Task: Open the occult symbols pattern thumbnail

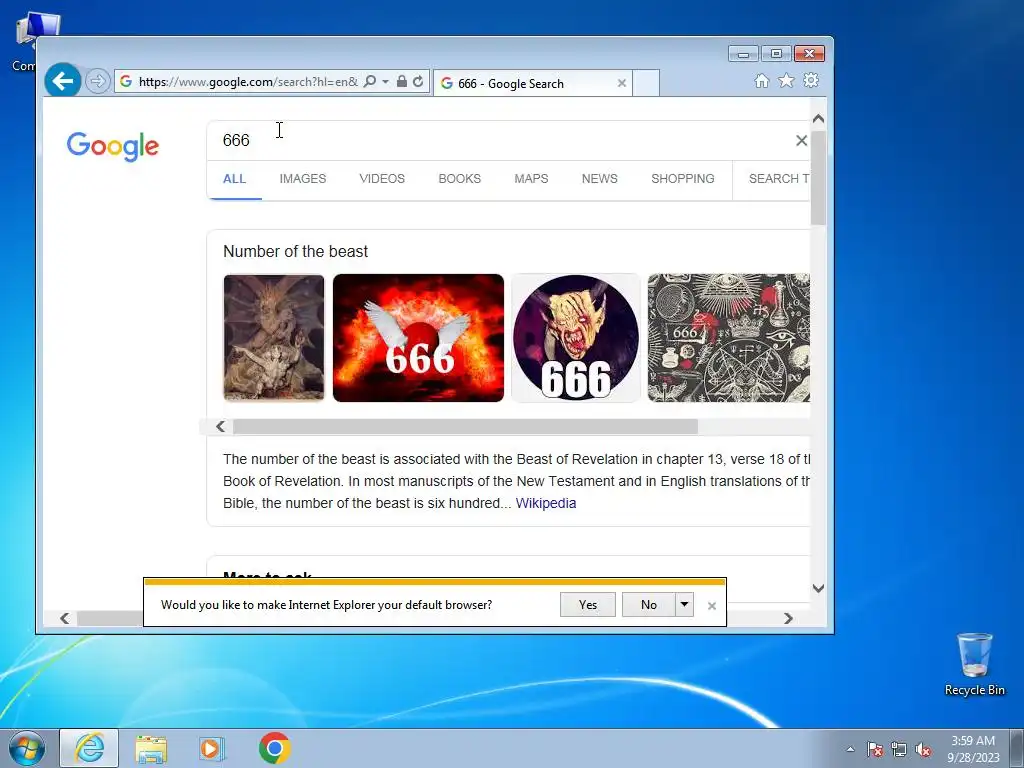Action: click(x=728, y=338)
